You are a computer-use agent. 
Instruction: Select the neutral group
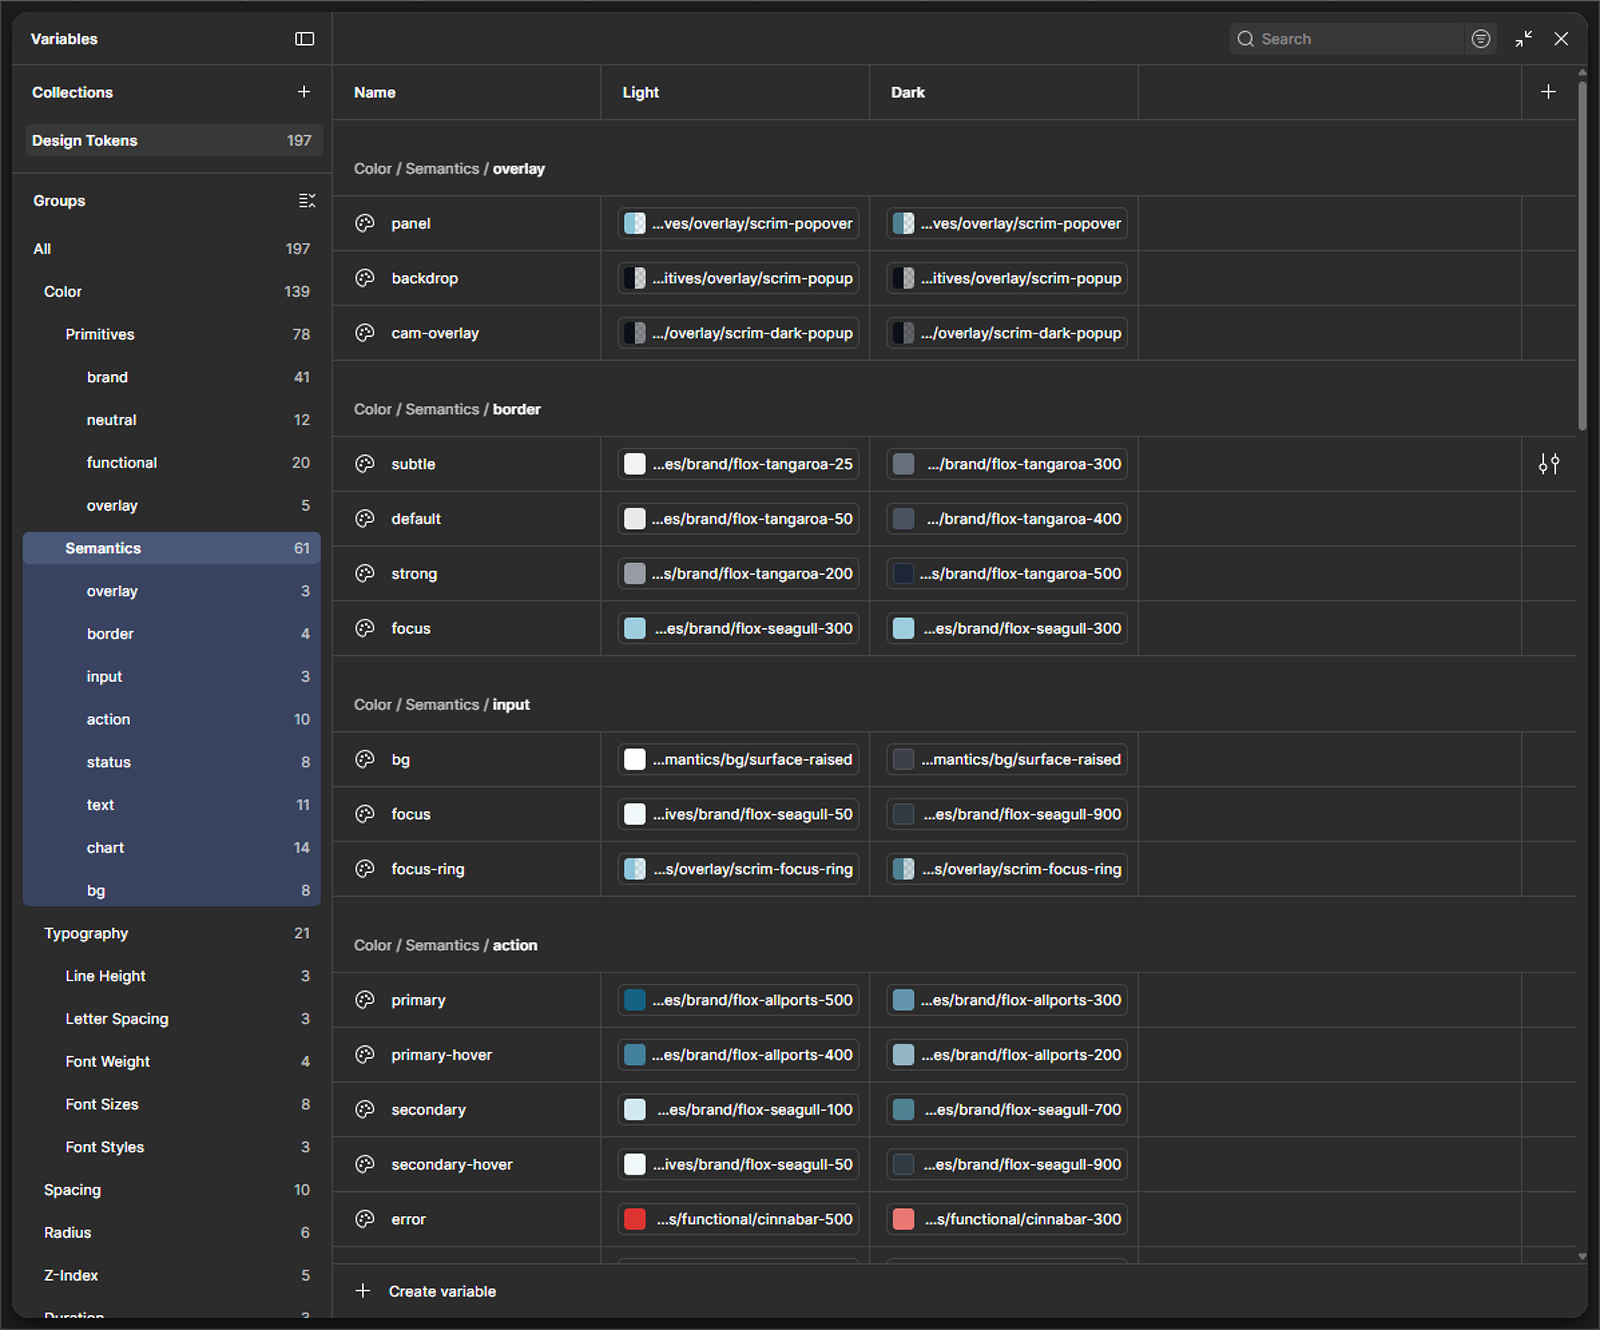tap(172, 420)
